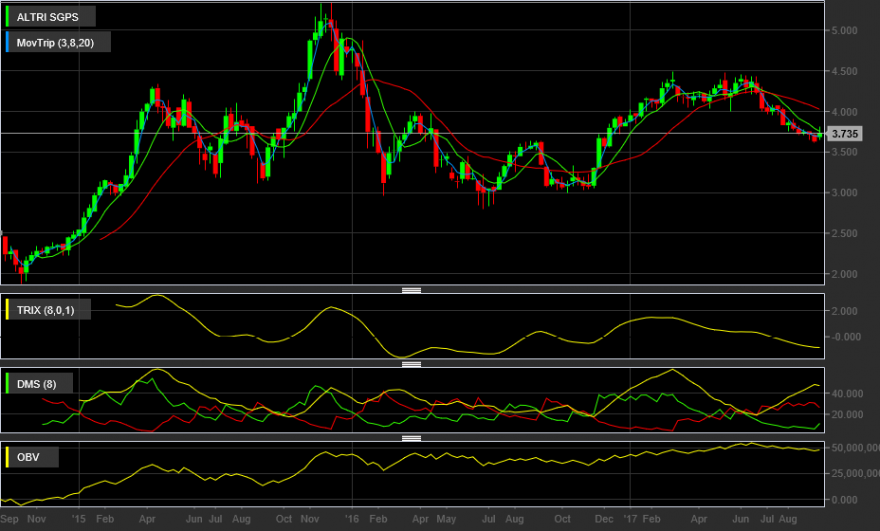
Task: Click the divider handle above OBV panel
Action: click(x=411, y=438)
